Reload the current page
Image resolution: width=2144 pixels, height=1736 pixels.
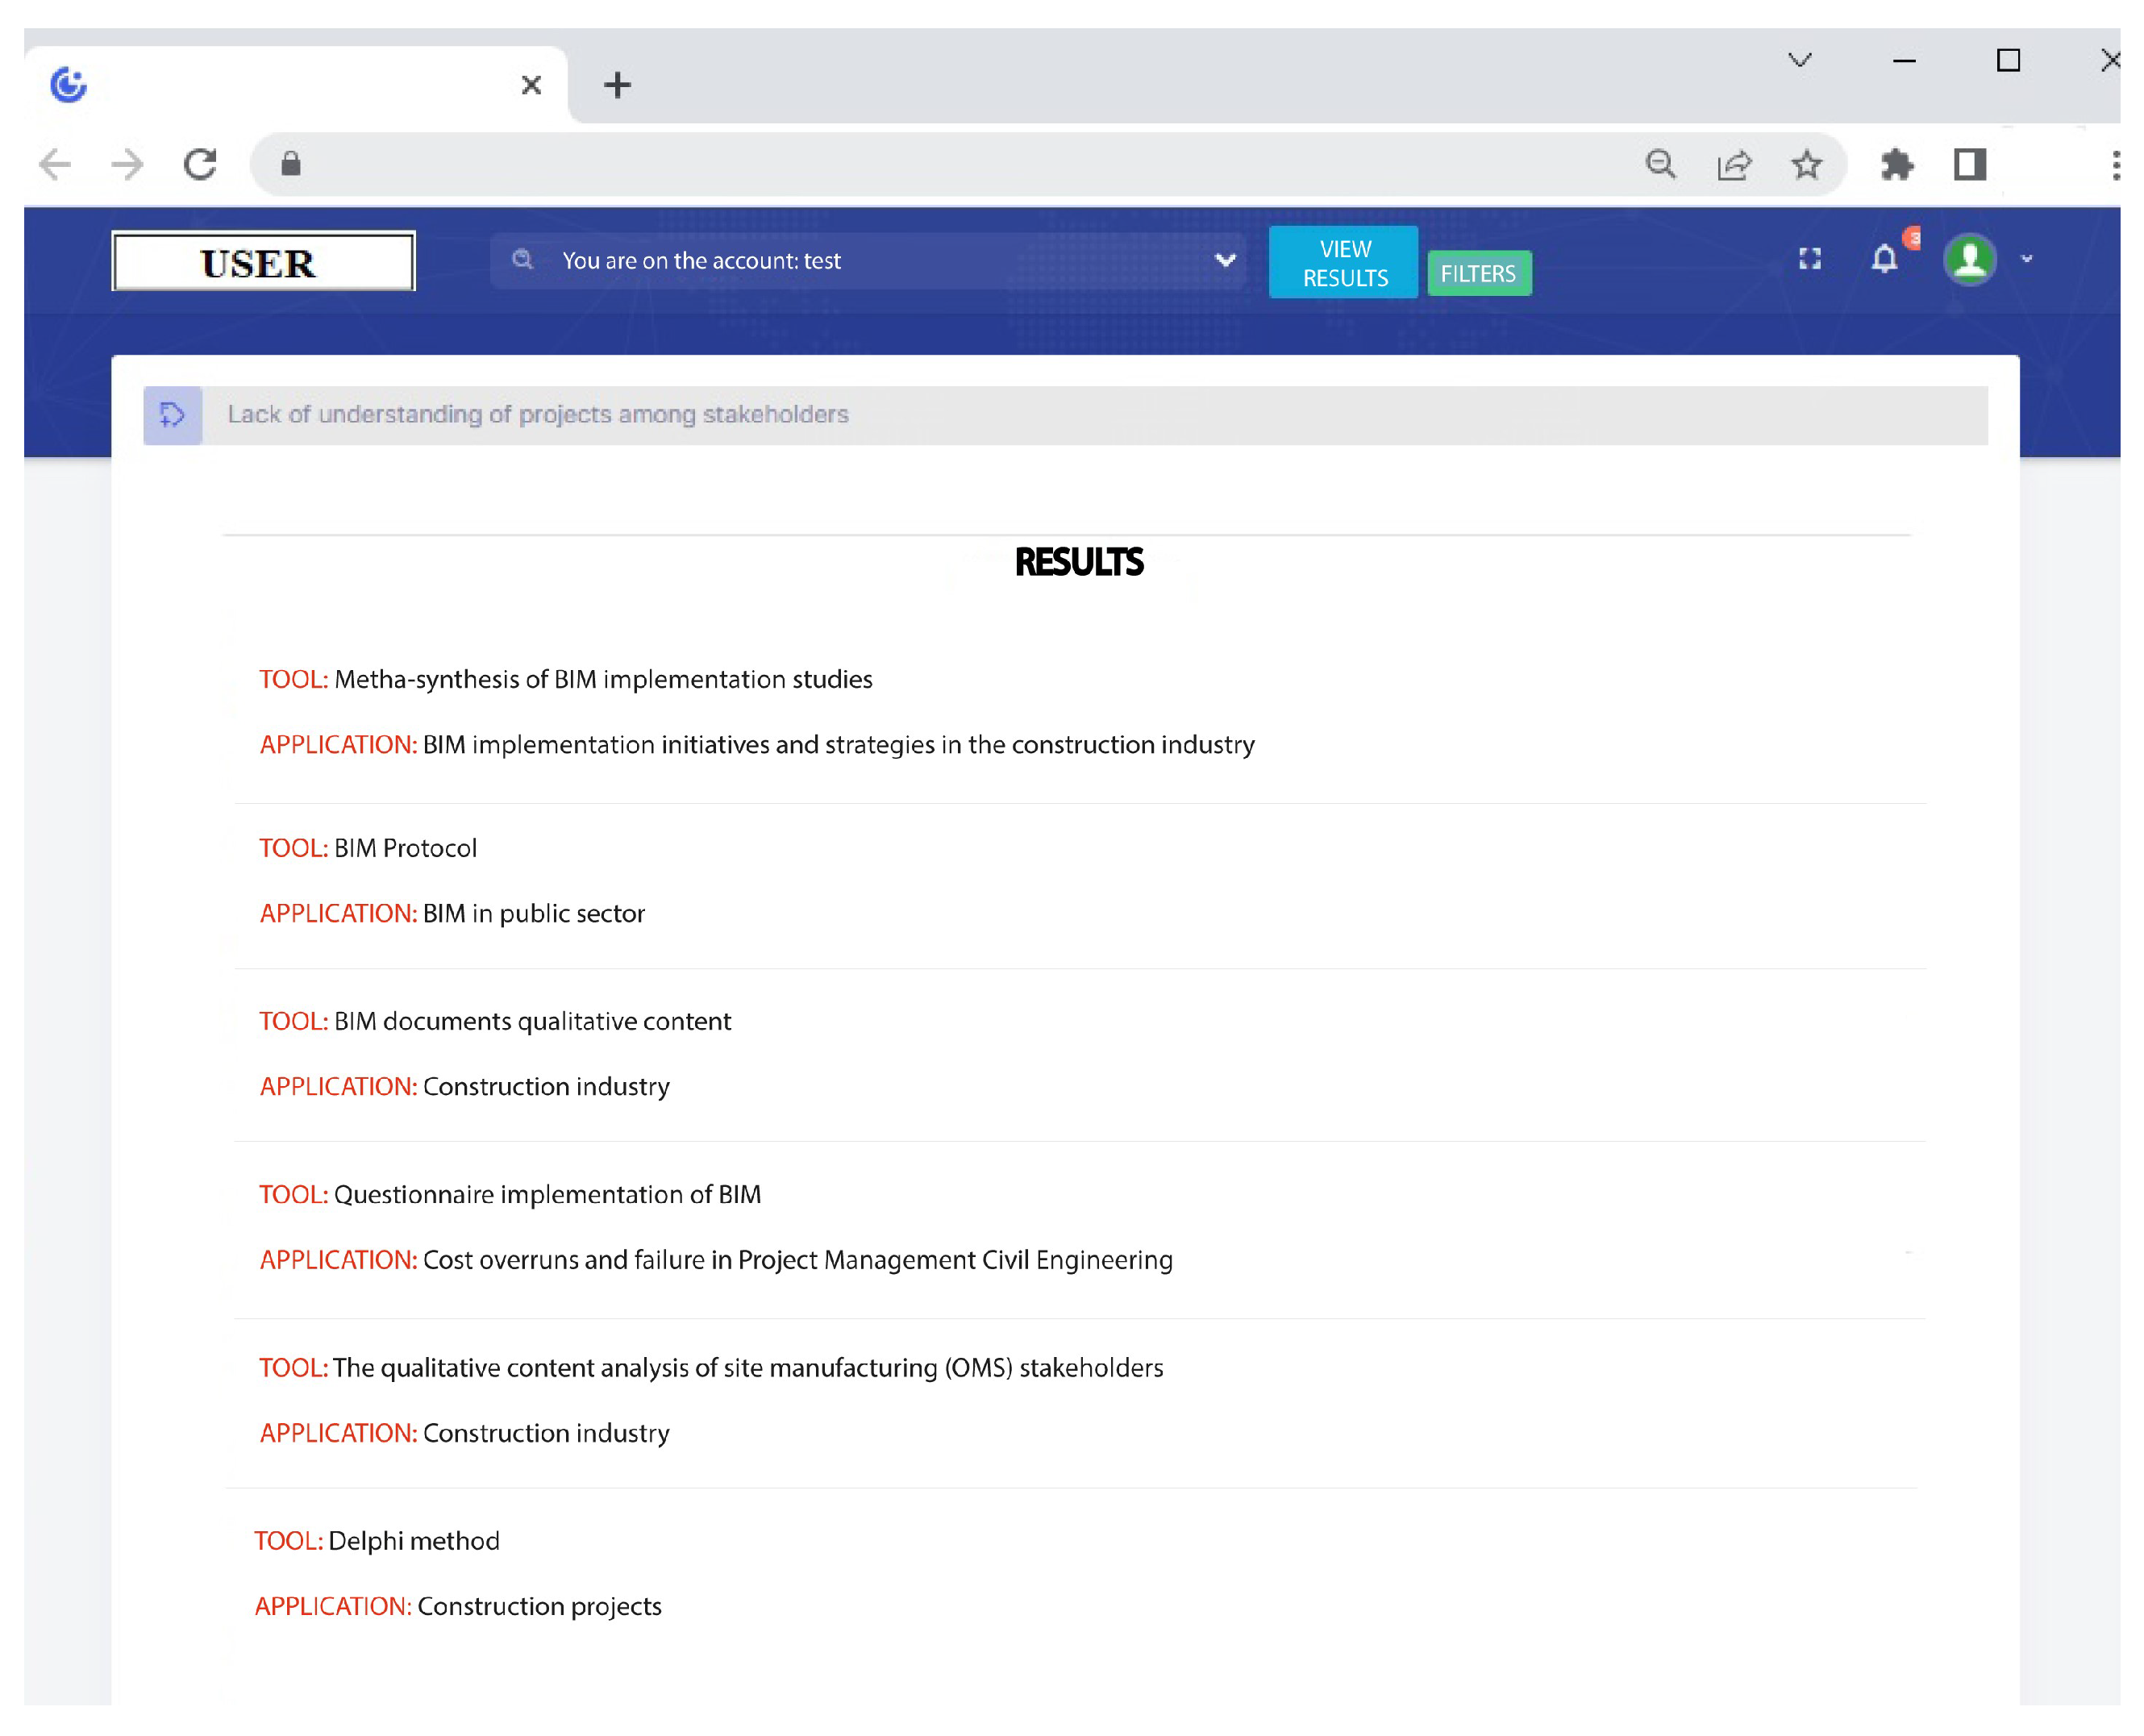(x=201, y=164)
